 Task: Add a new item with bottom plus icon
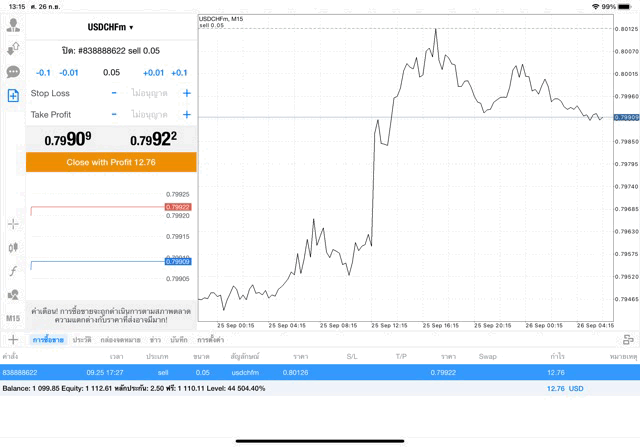pyautogui.click(x=13, y=341)
